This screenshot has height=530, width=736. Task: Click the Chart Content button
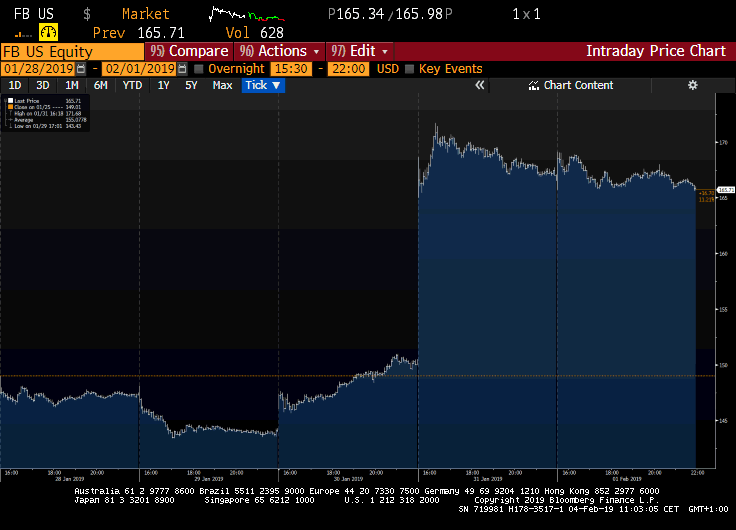pyautogui.click(x=570, y=85)
